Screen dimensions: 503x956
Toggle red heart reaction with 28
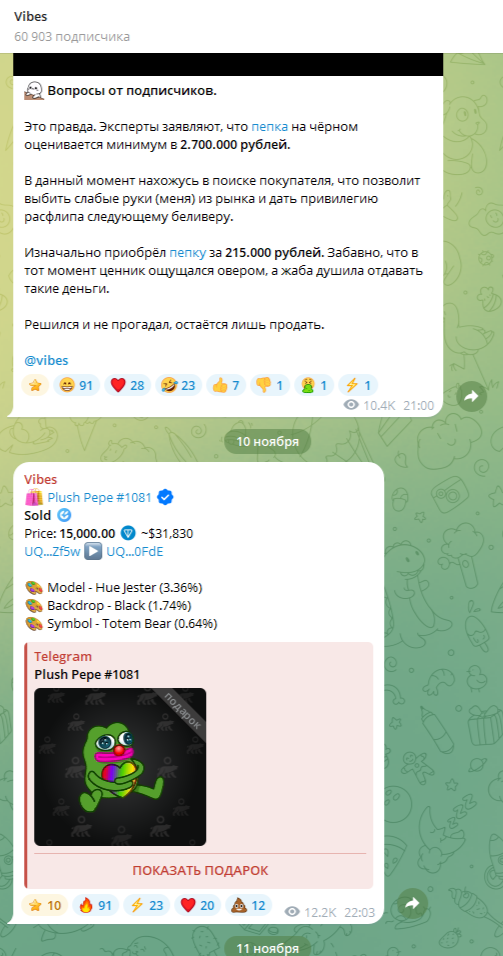(x=127, y=385)
